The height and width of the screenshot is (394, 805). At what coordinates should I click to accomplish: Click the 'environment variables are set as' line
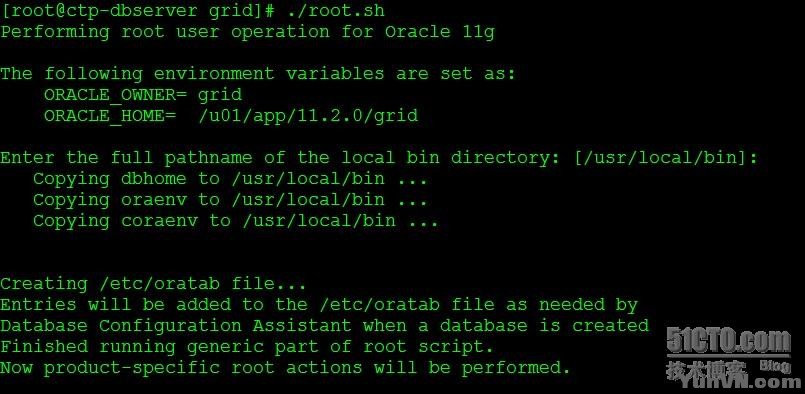click(258, 74)
